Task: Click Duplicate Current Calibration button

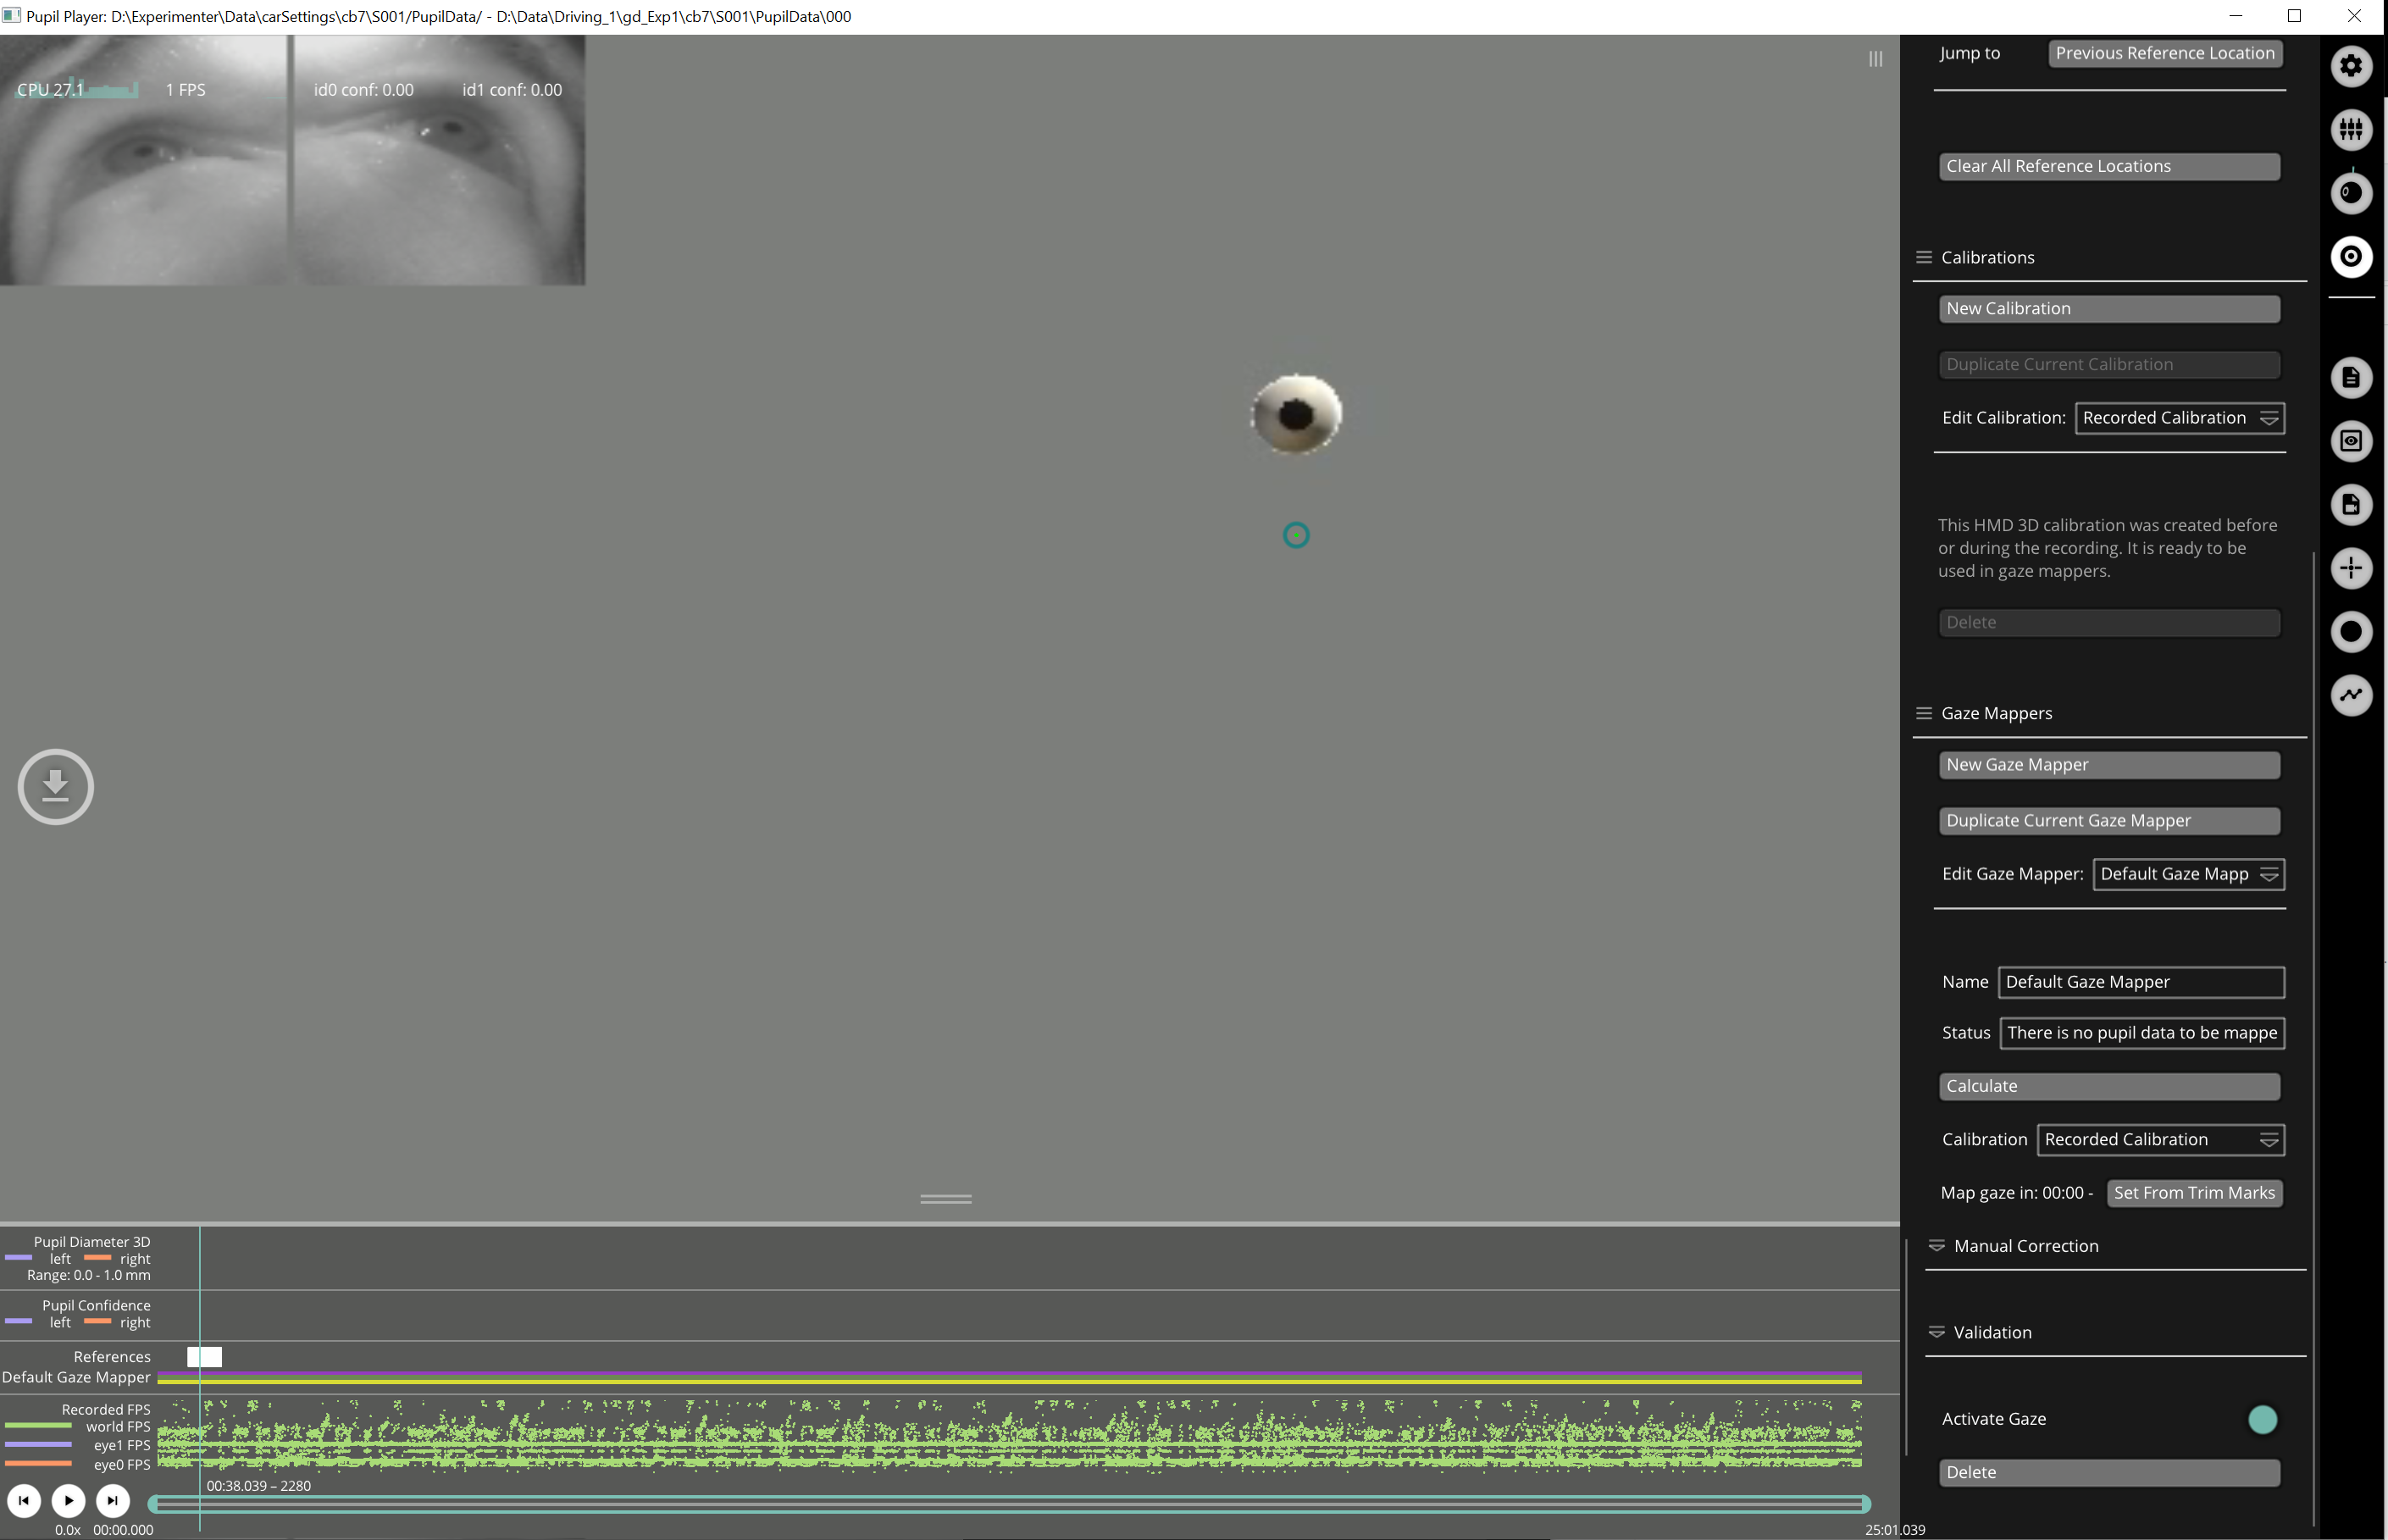Action: (2109, 364)
